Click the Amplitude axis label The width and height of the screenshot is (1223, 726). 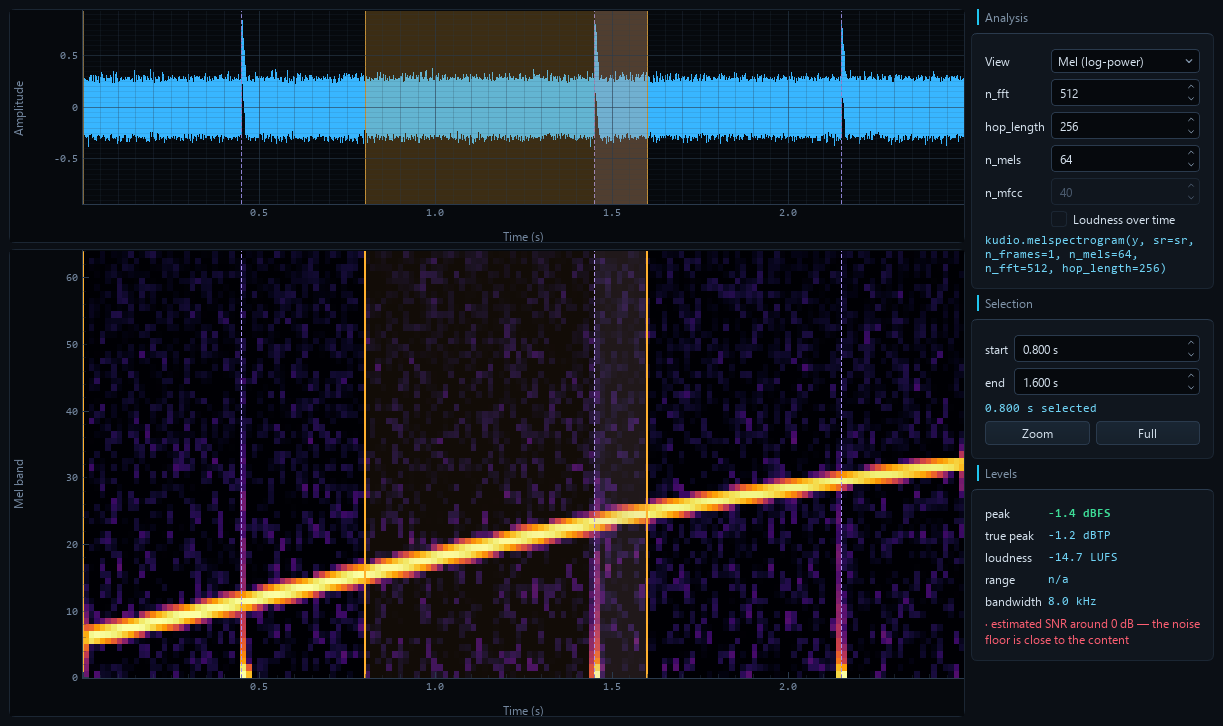coord(19,108)
